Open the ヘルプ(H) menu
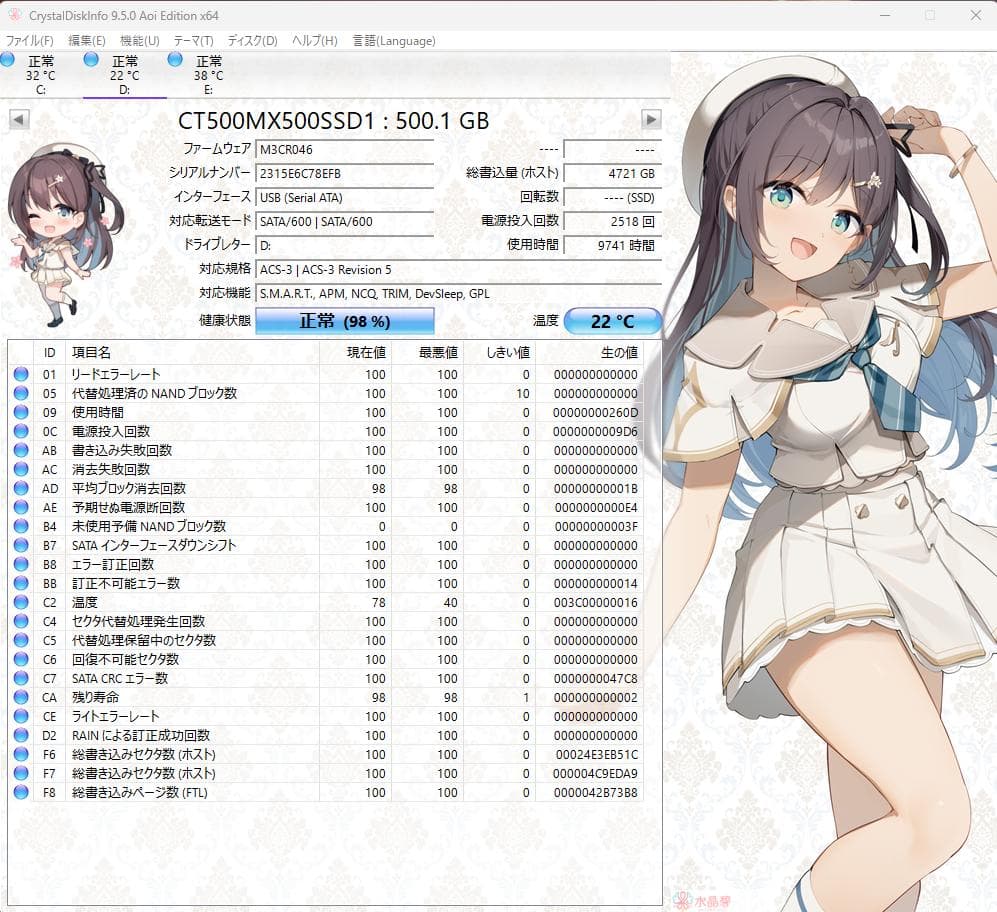Viewport: 997px width, 912px height. click(314, 41)
